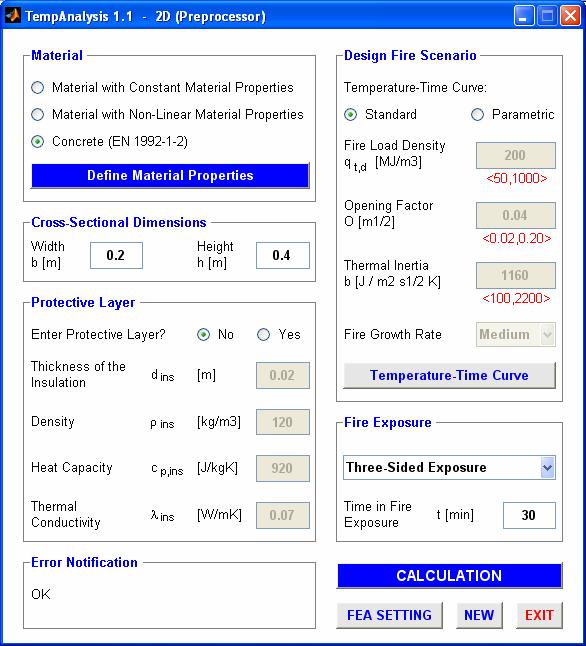Image resolution: width=586 pixels, height=646 pixels.
Task: Expand the Fire Growth Rate dropdown
Action: [516, 334]
